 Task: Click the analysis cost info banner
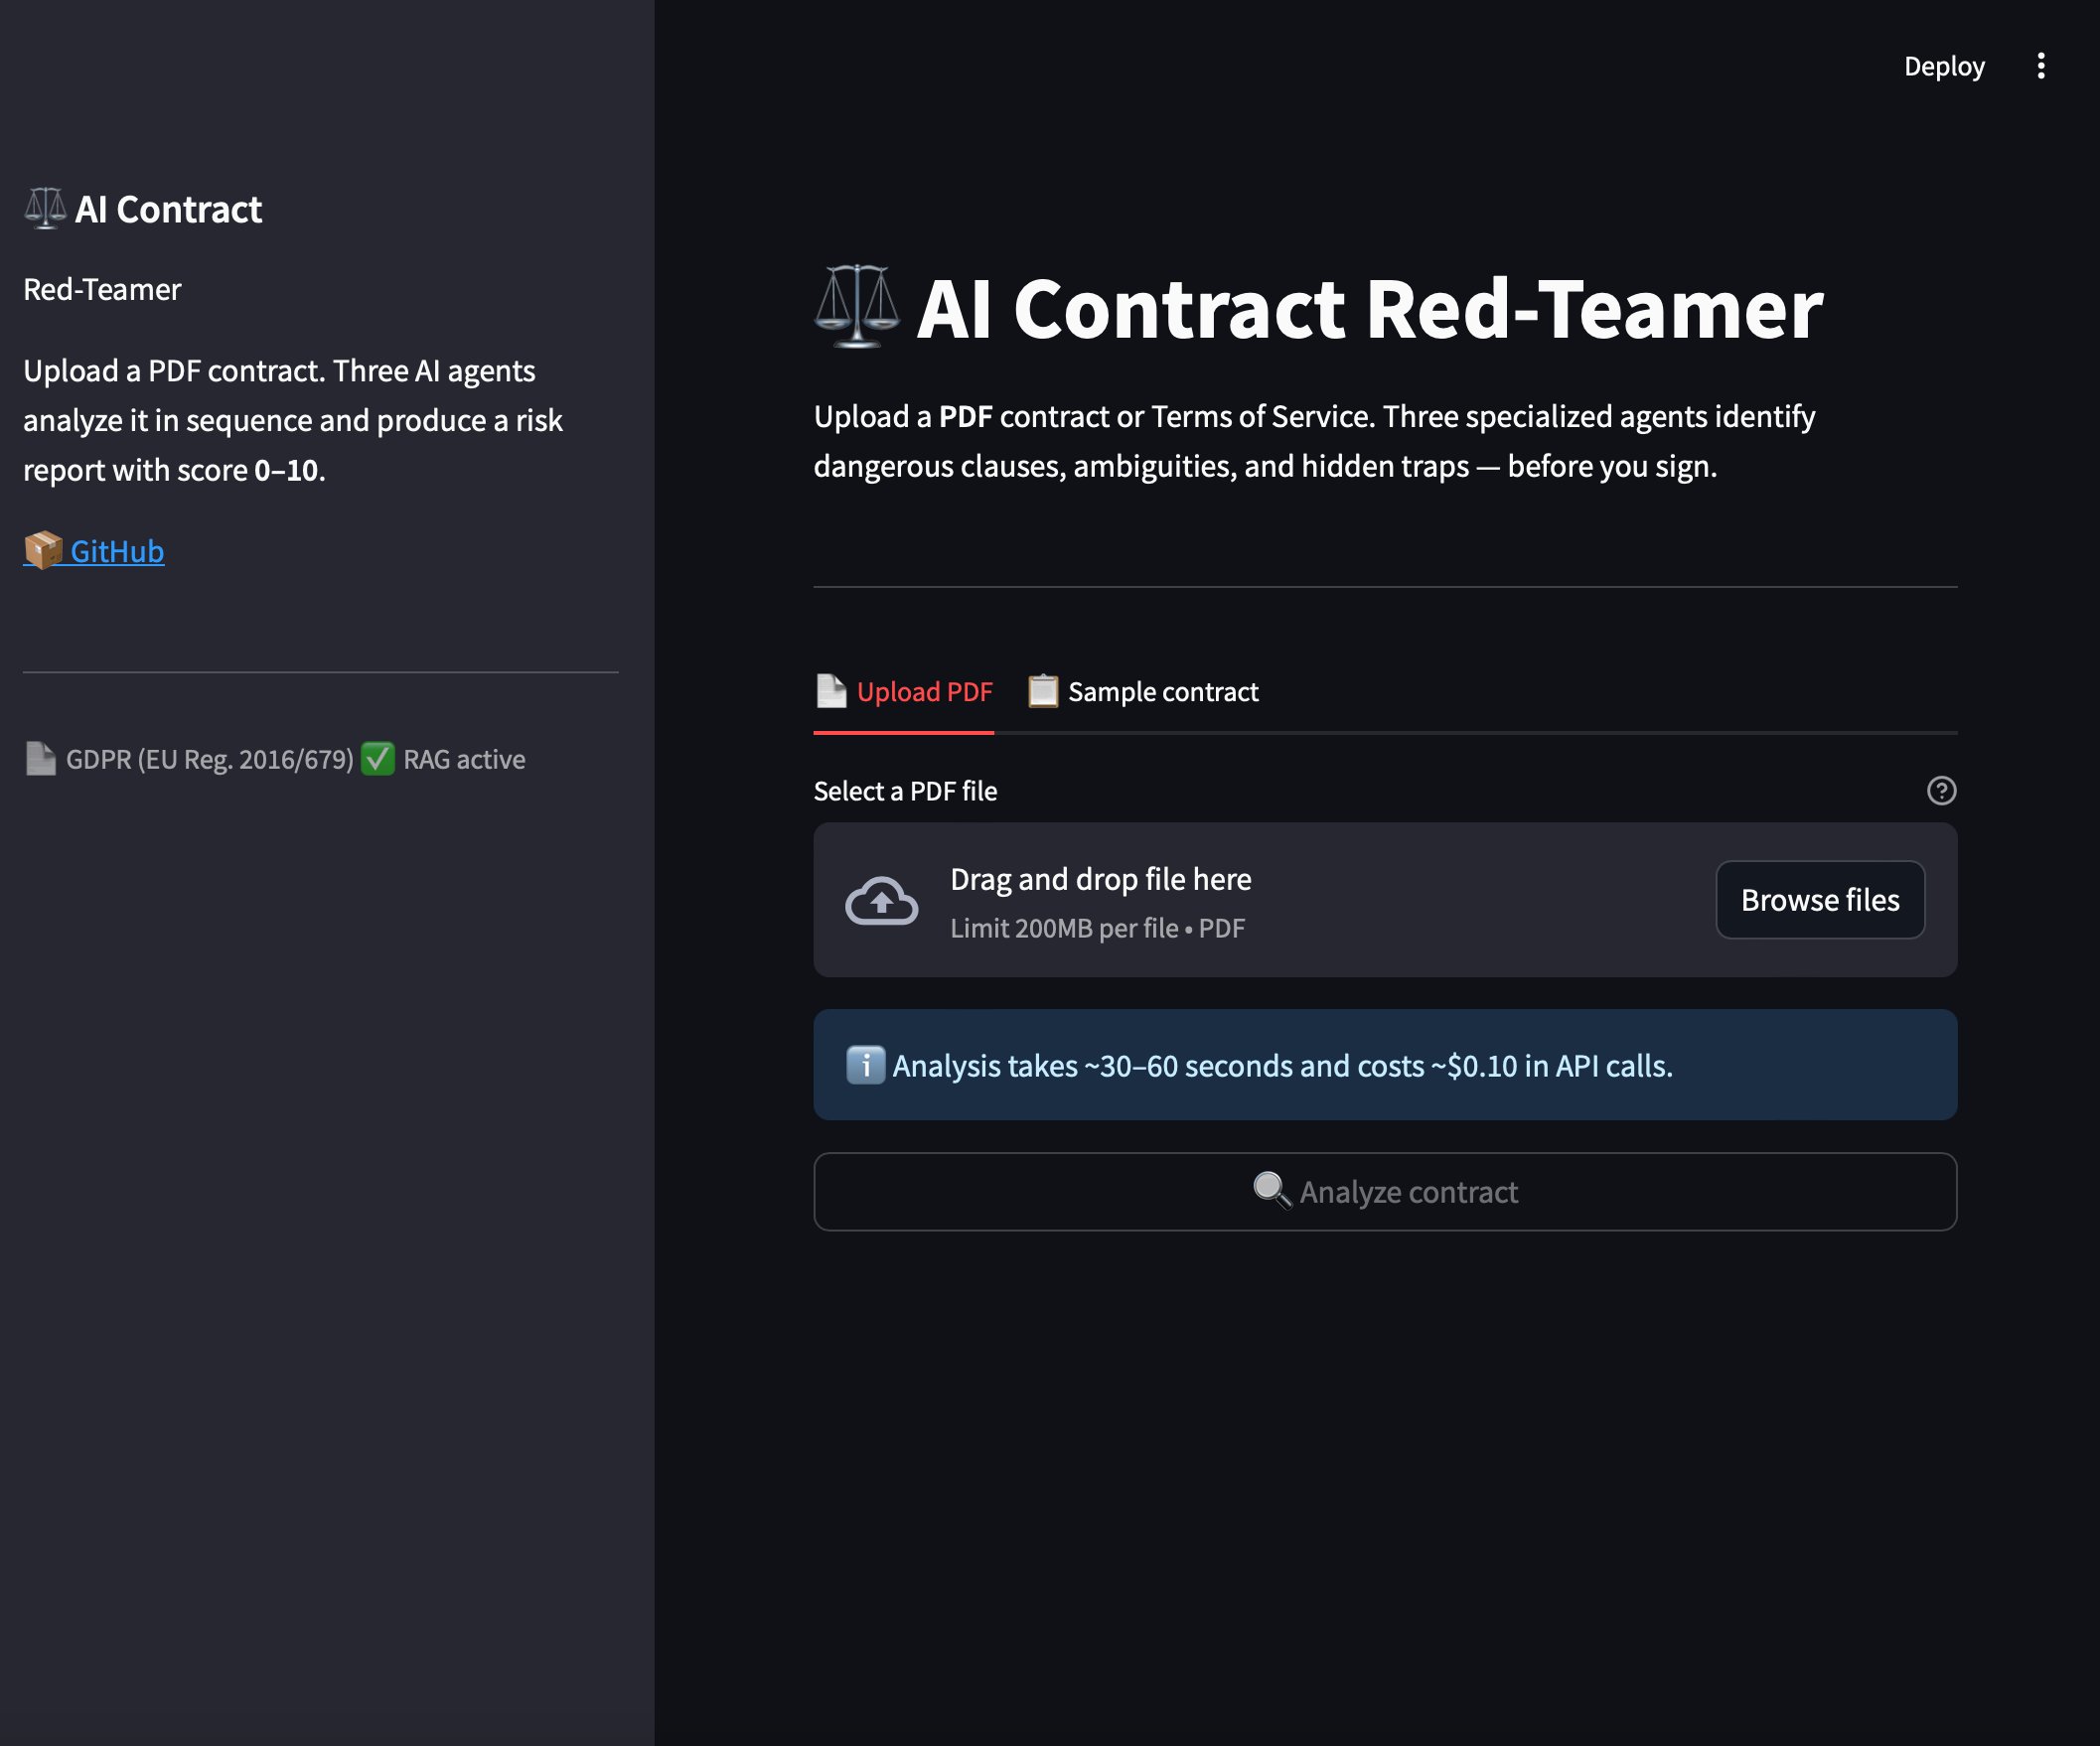coord(1385,1064)
